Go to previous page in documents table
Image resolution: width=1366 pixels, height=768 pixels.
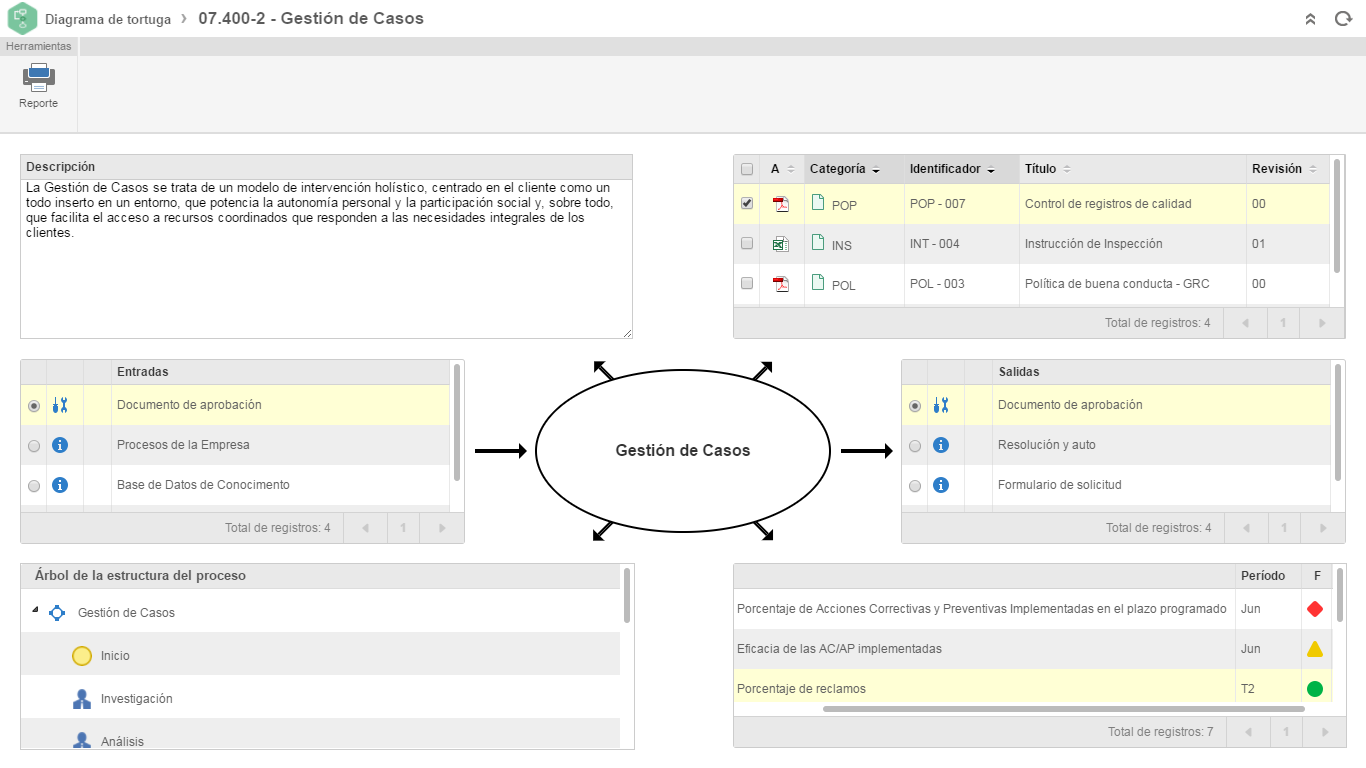point(1245,323)
